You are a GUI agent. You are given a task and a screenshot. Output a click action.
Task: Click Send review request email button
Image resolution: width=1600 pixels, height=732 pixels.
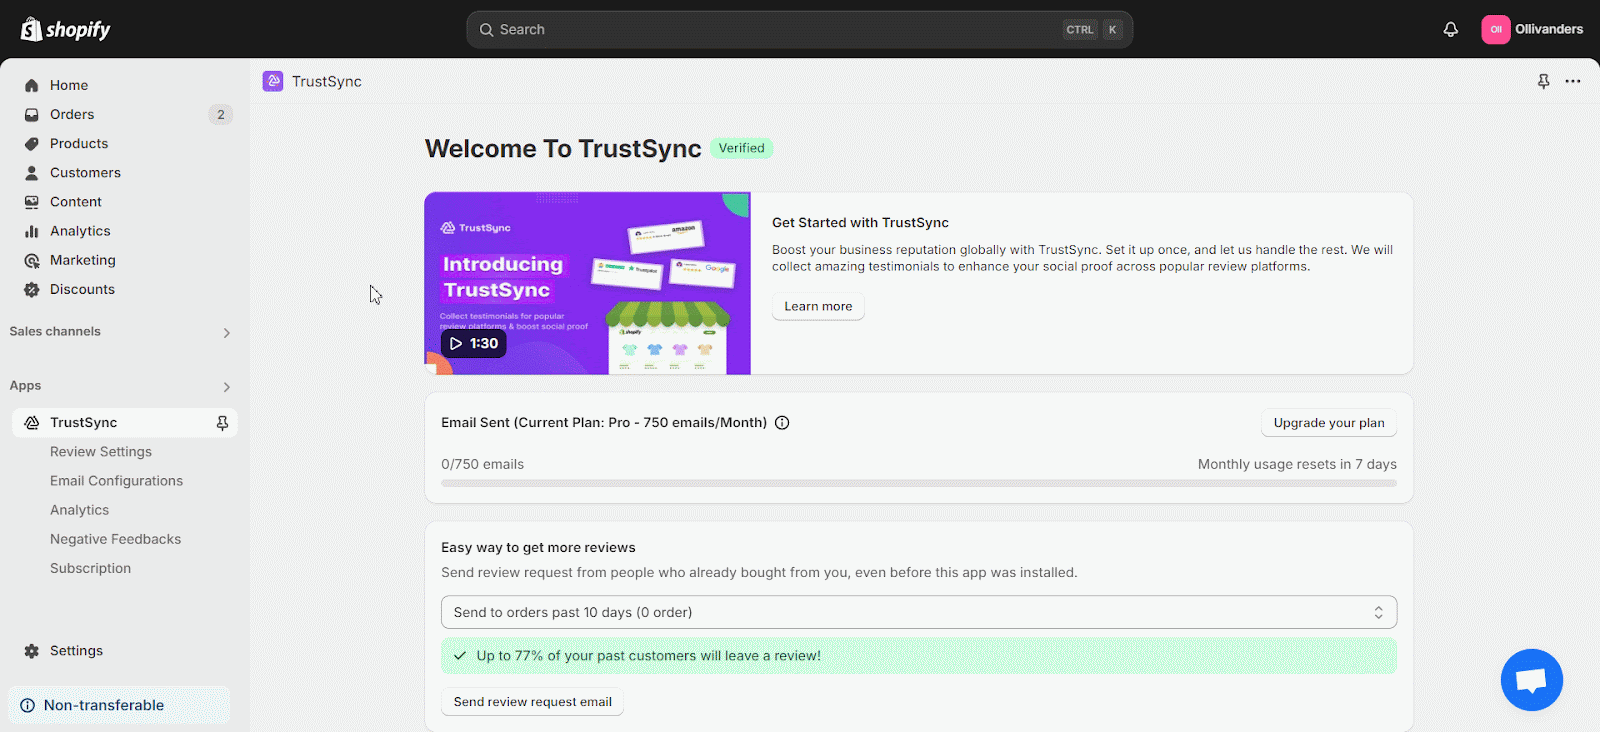coord(532,701)
